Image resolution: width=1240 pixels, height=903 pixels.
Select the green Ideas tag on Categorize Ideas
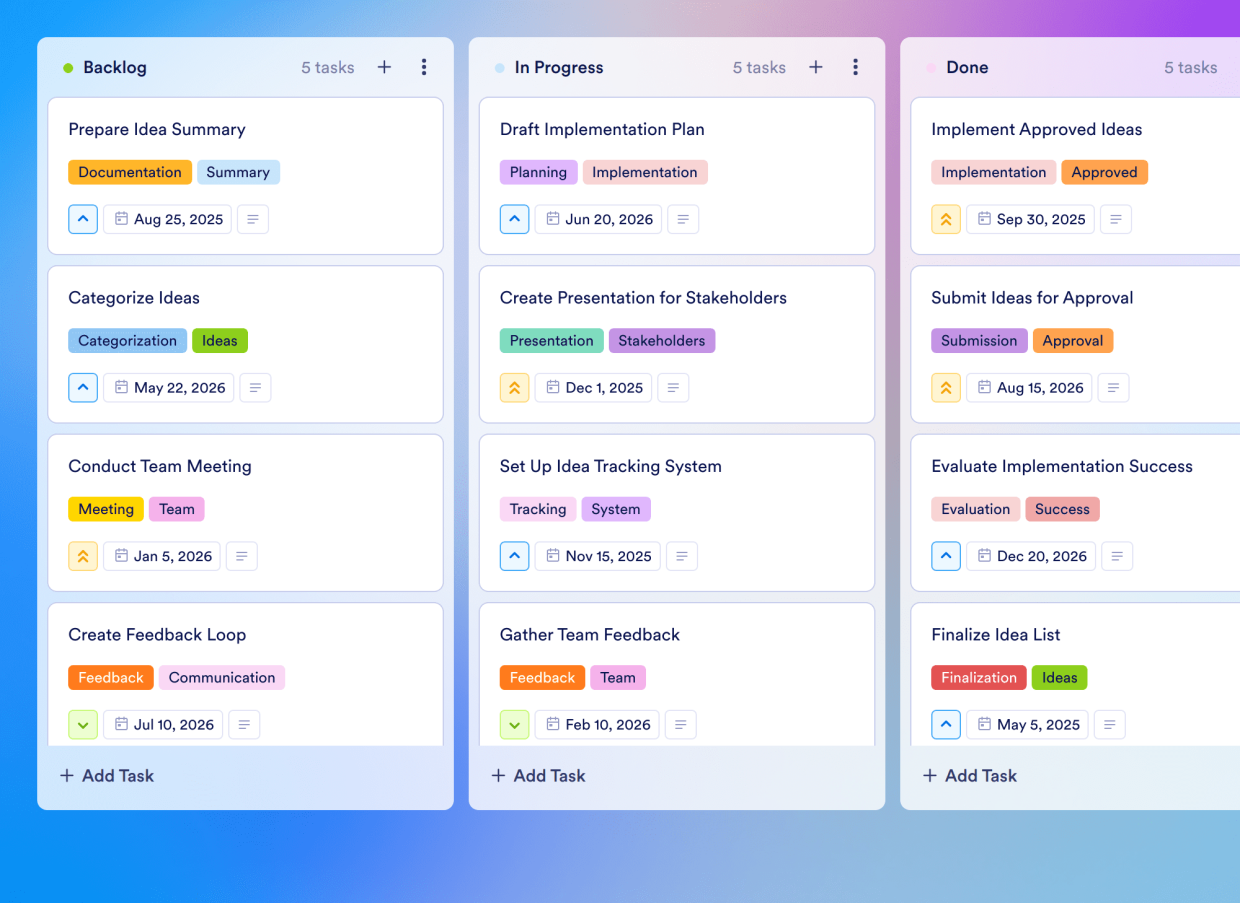219,340
